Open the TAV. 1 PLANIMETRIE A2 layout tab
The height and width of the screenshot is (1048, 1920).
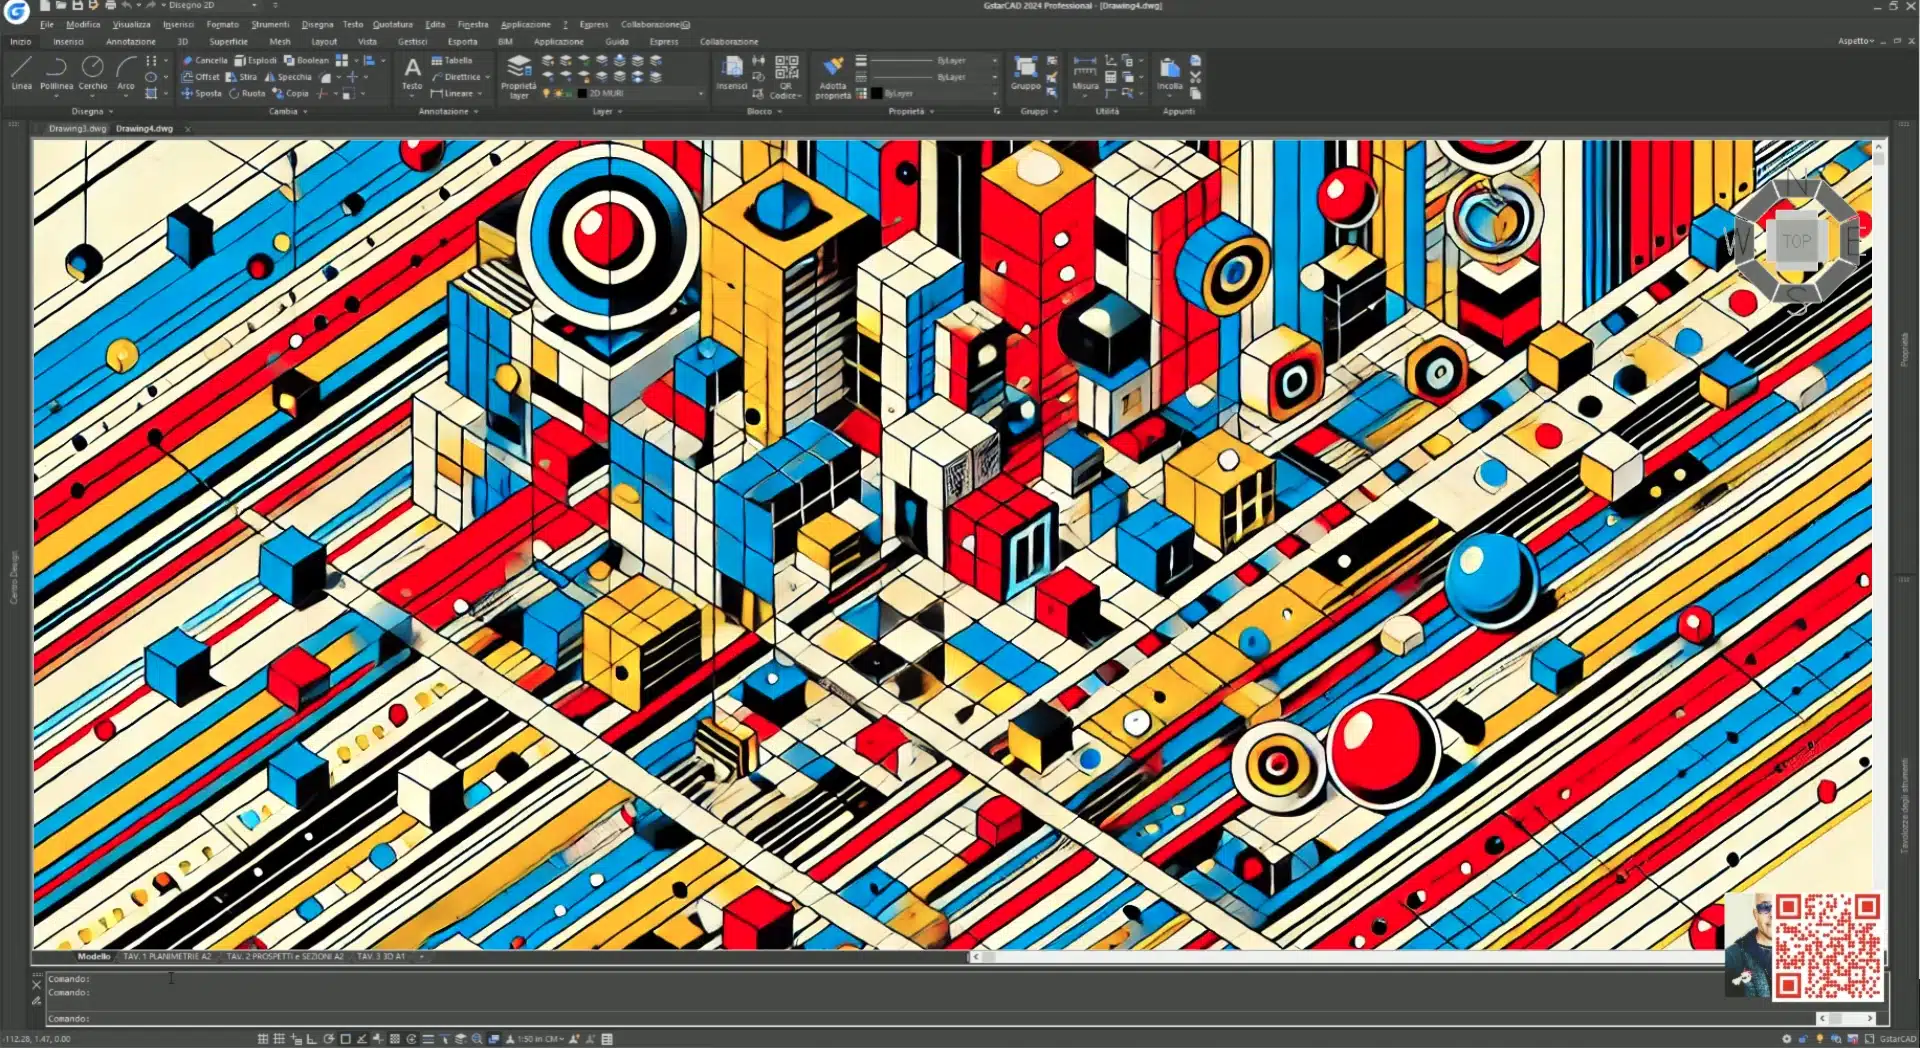pos(167,956)
